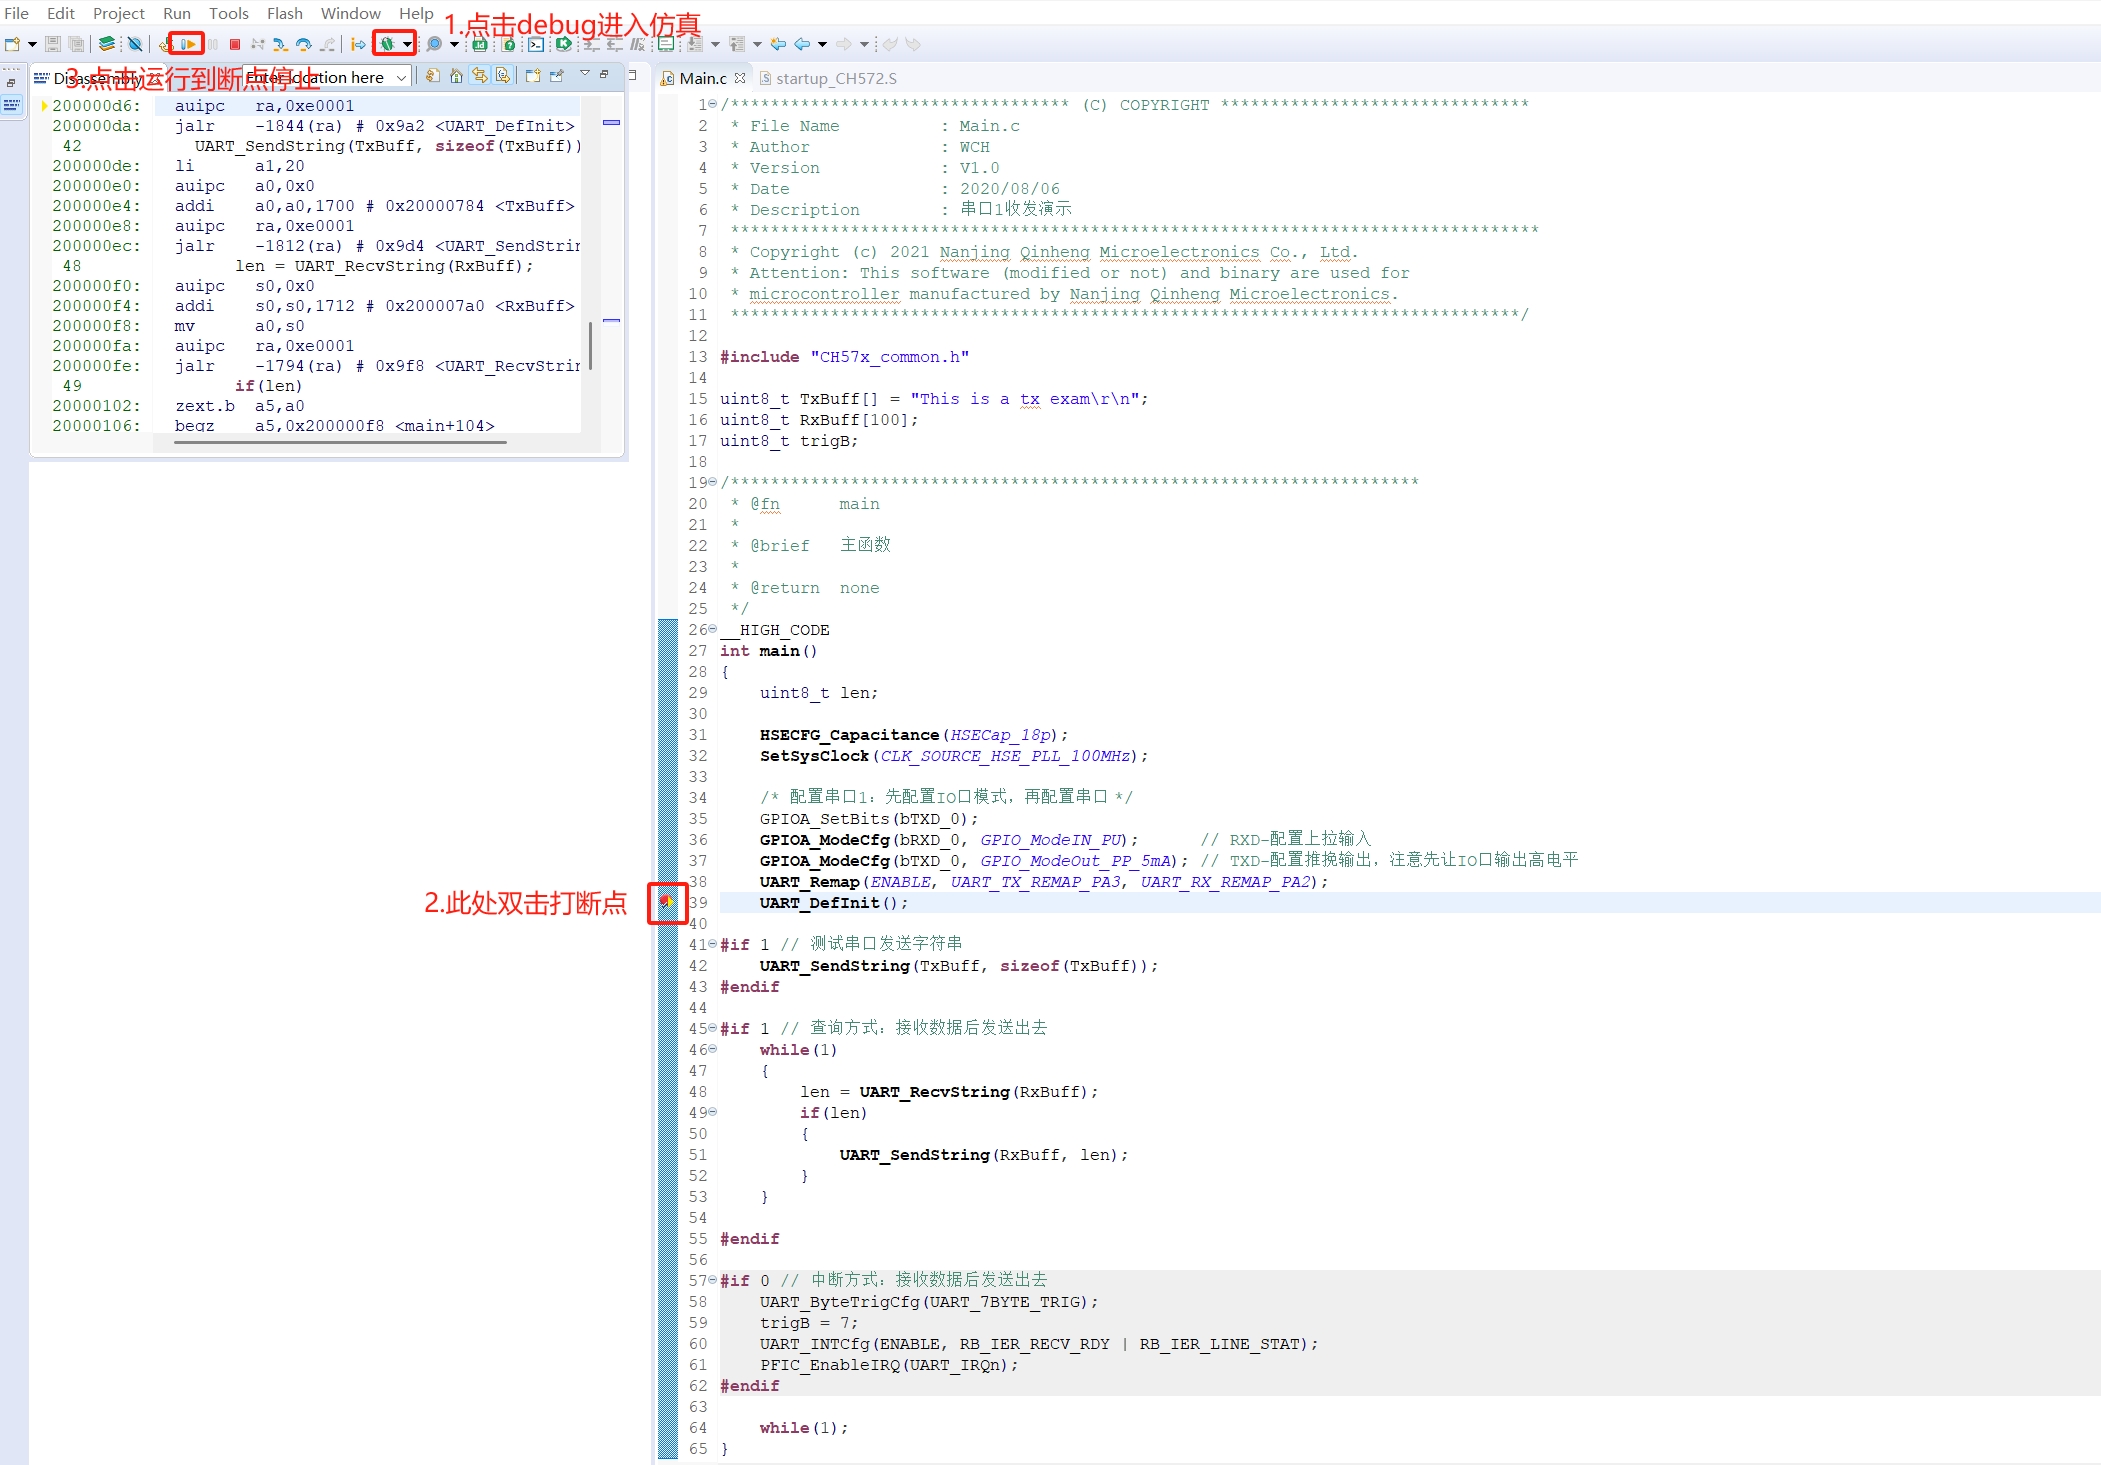Toggle Show Source in Disassembly view
Image resolution: width=2101 pixels, height=1465 pixels.
tap(503, 76)
